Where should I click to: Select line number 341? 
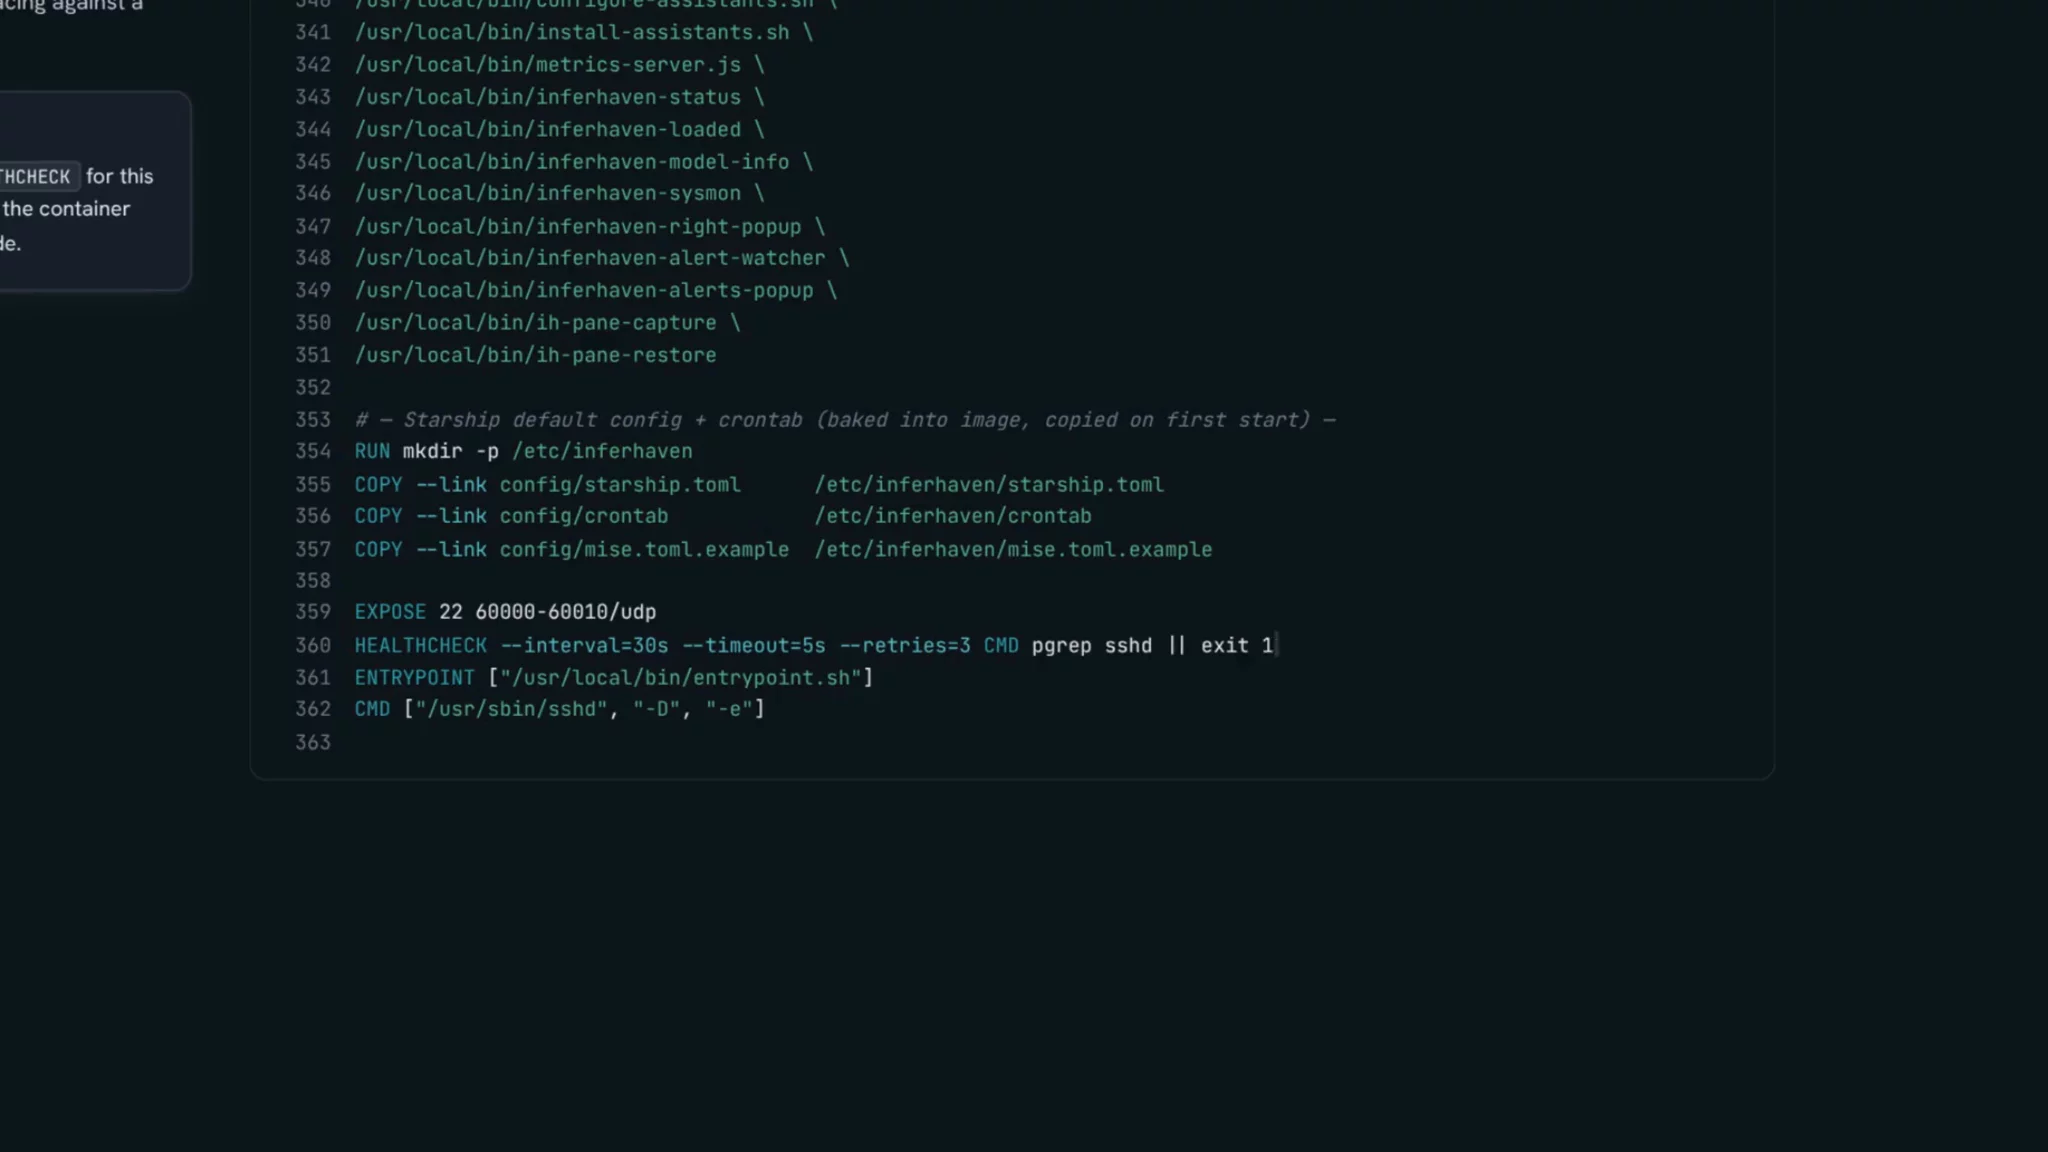click(x=313, y=33)
